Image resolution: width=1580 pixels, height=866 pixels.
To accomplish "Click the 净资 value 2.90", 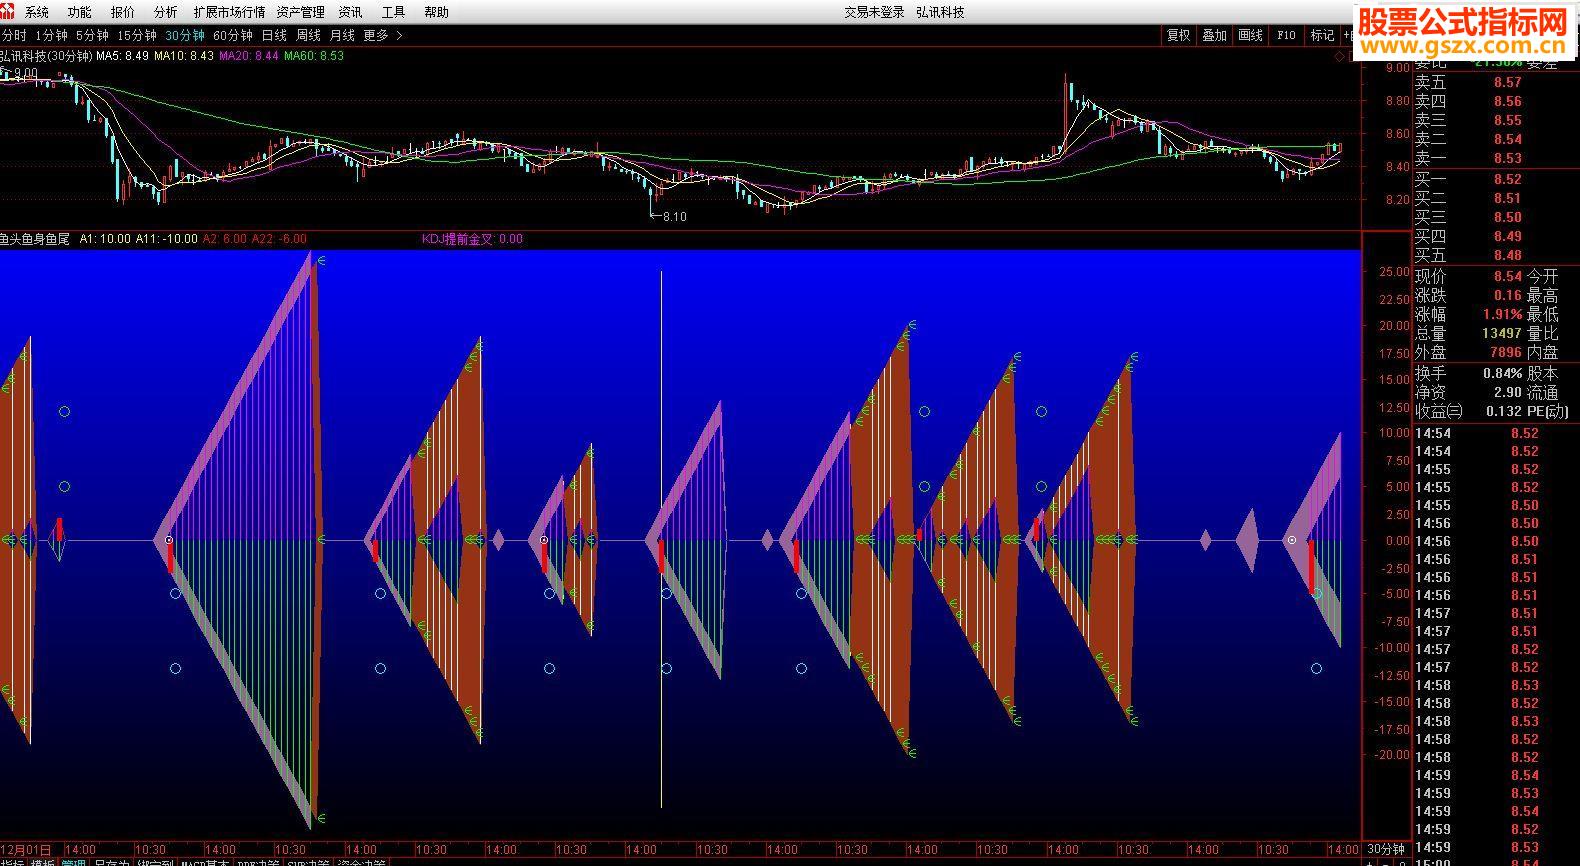I will [1508, 392].
